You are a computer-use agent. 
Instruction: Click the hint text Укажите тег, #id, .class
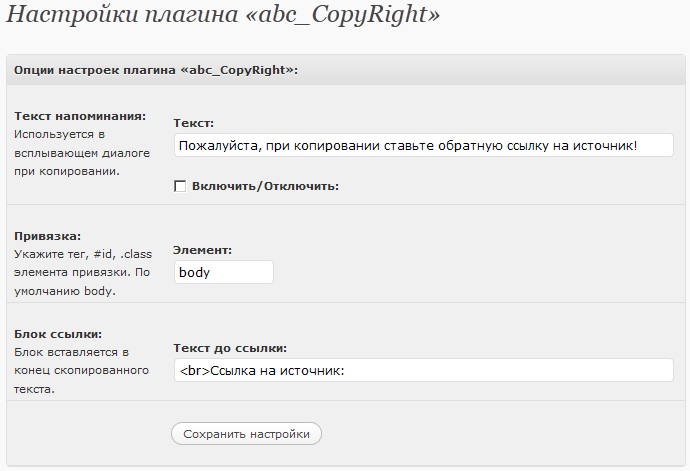pos(83,254)
